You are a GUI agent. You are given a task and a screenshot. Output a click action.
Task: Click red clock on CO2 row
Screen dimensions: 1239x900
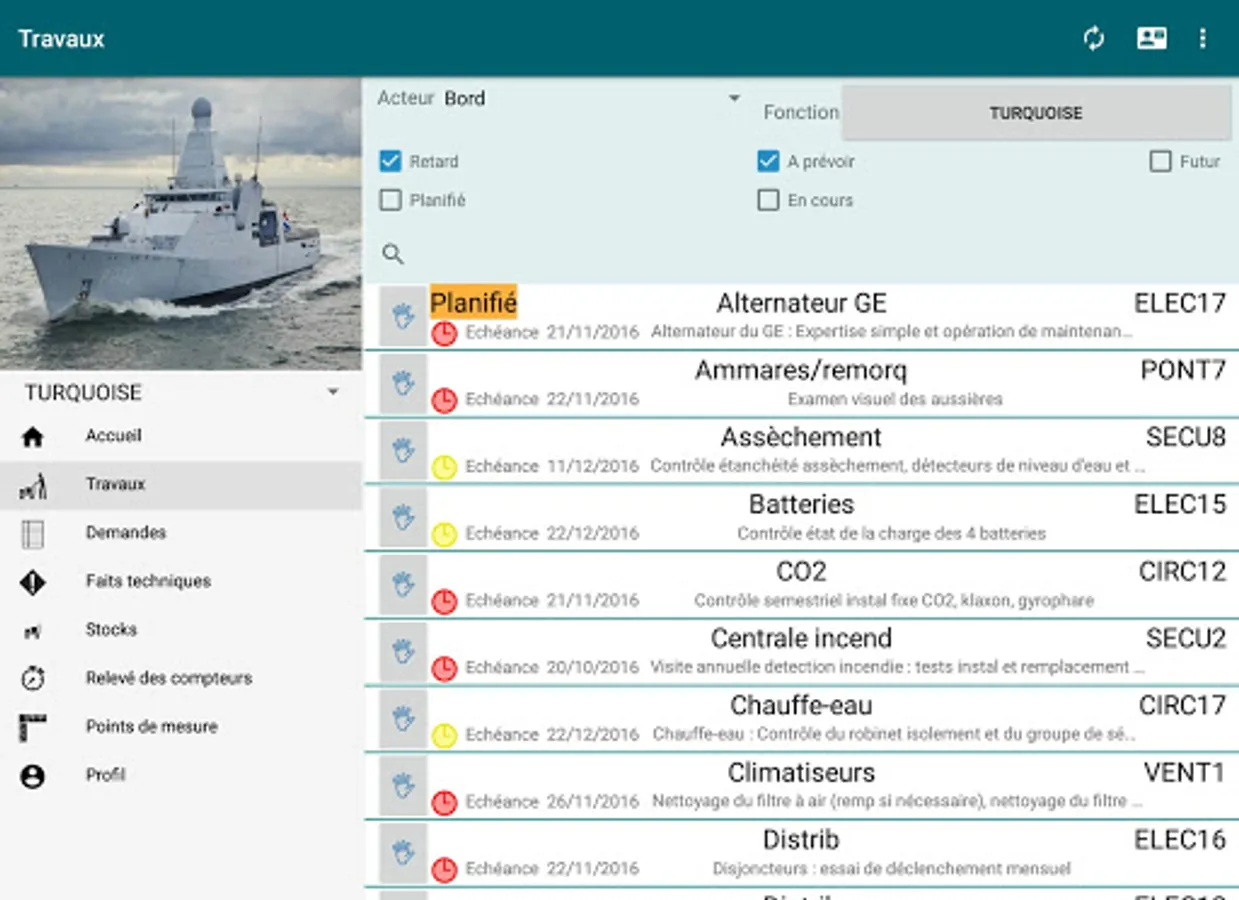tap(444, 601)
